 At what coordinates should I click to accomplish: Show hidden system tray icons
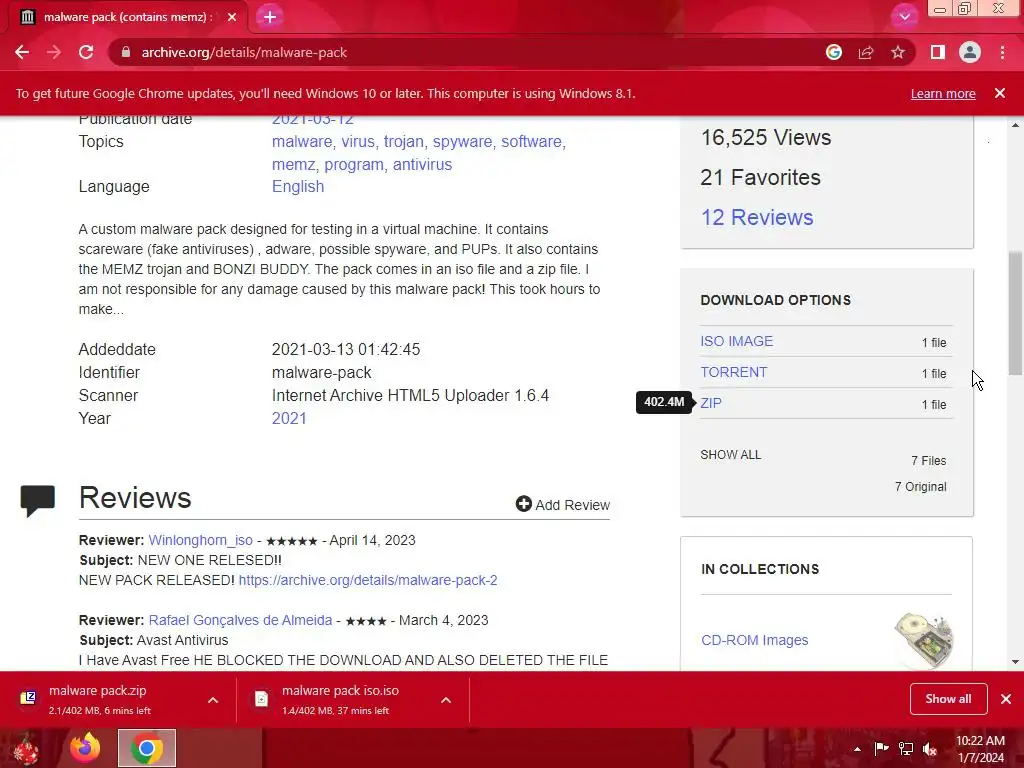click(857, 749)
